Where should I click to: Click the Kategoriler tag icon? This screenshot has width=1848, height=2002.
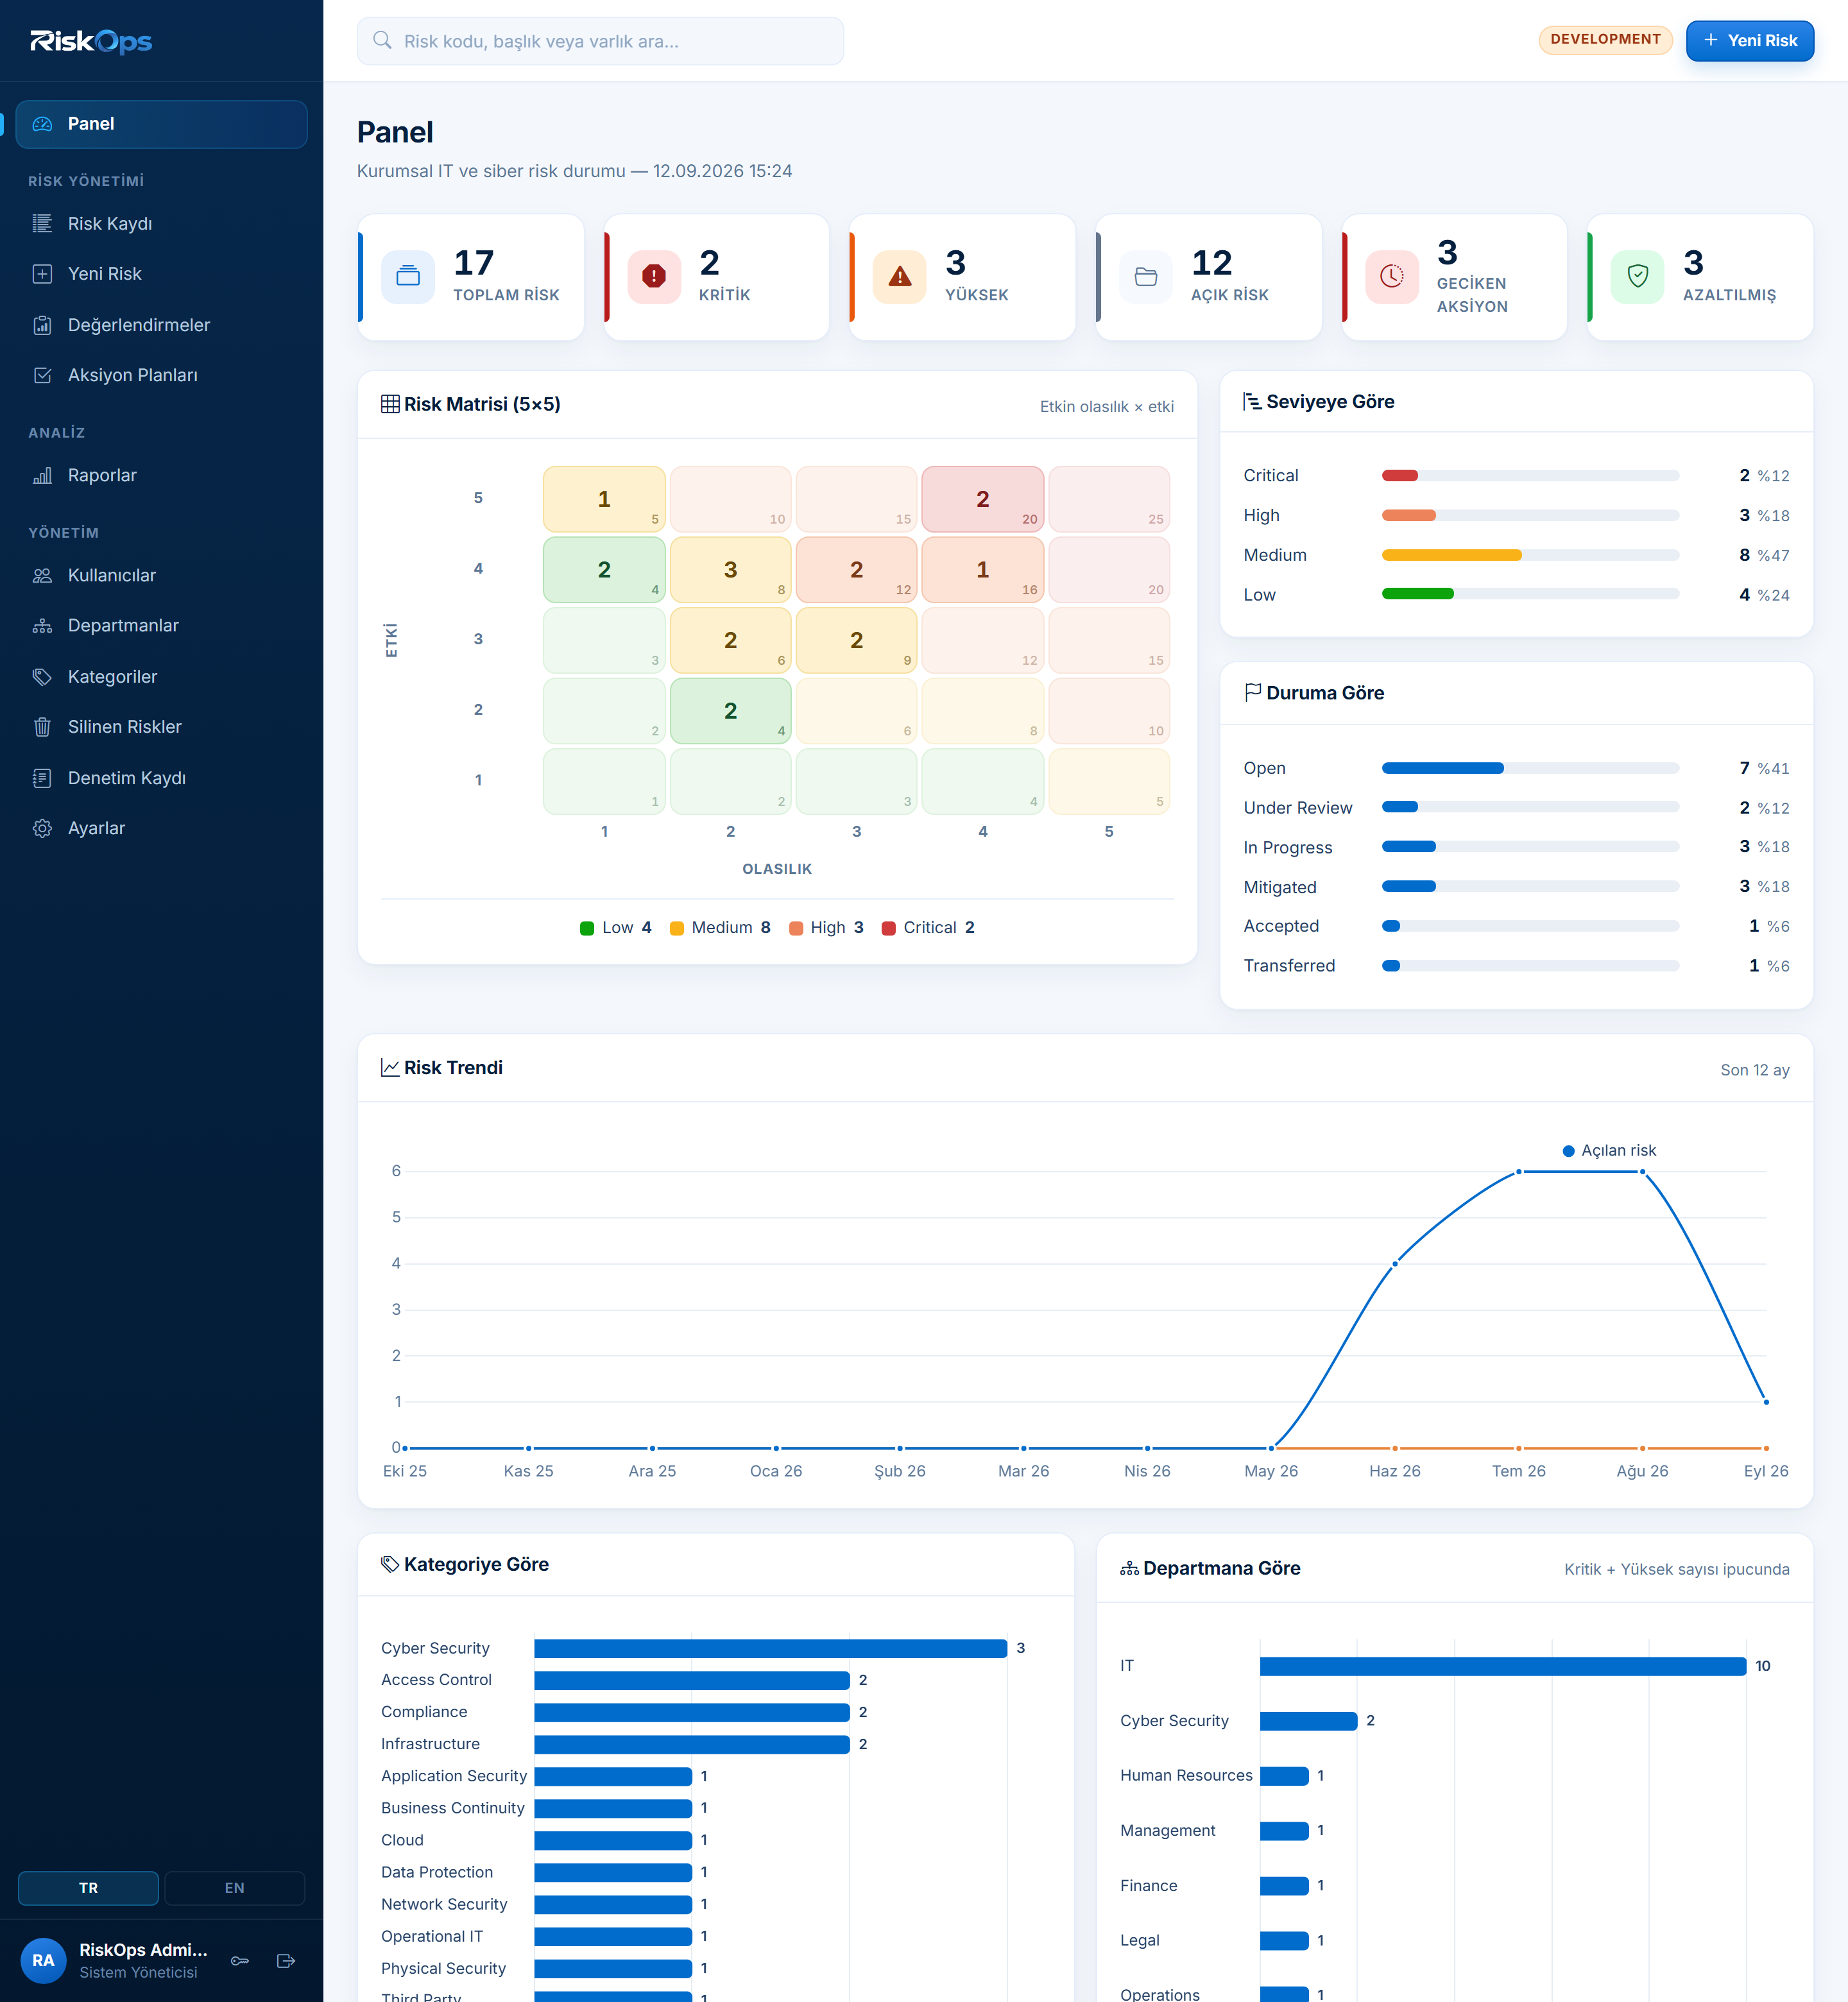point(42,677)
